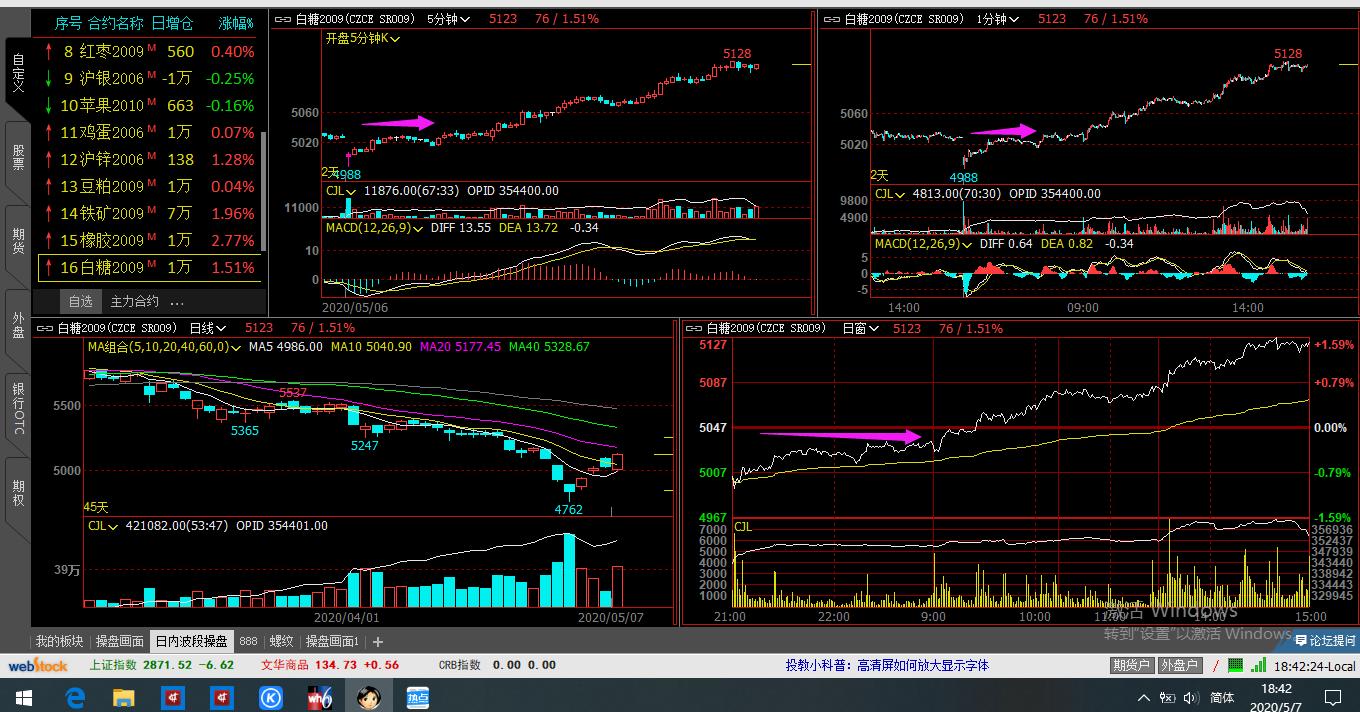Open the 螺纹 page tab
The width and height of the screenshot is (1360, 712).
point(282,642)
